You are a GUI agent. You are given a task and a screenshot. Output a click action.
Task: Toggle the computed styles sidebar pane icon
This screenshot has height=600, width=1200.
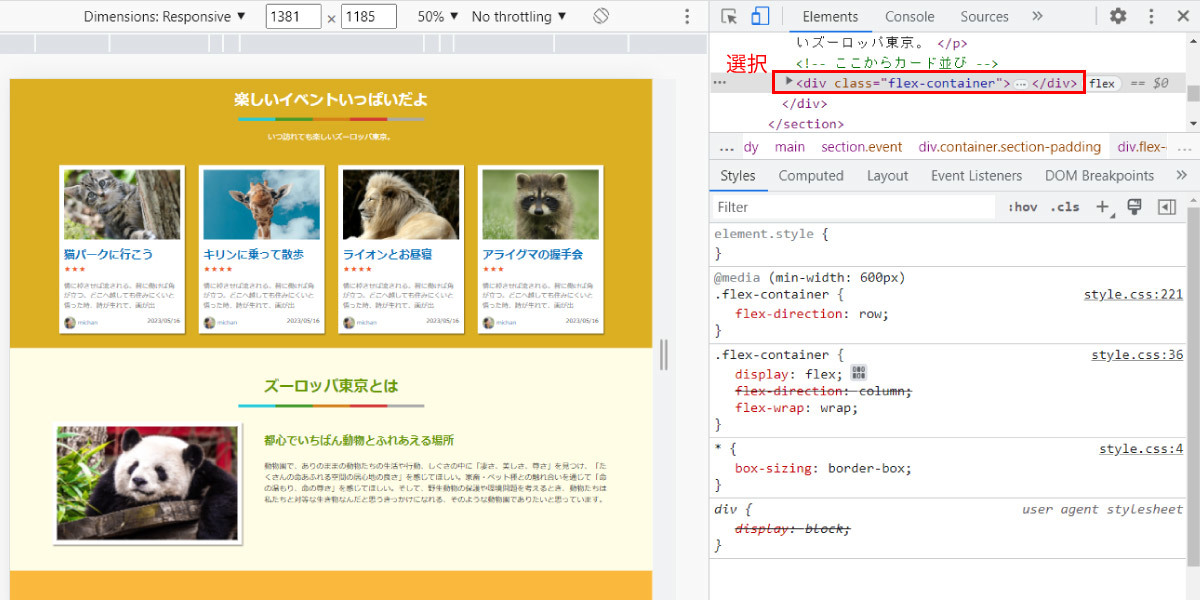pyautogui.click(x=1166, y=207)
